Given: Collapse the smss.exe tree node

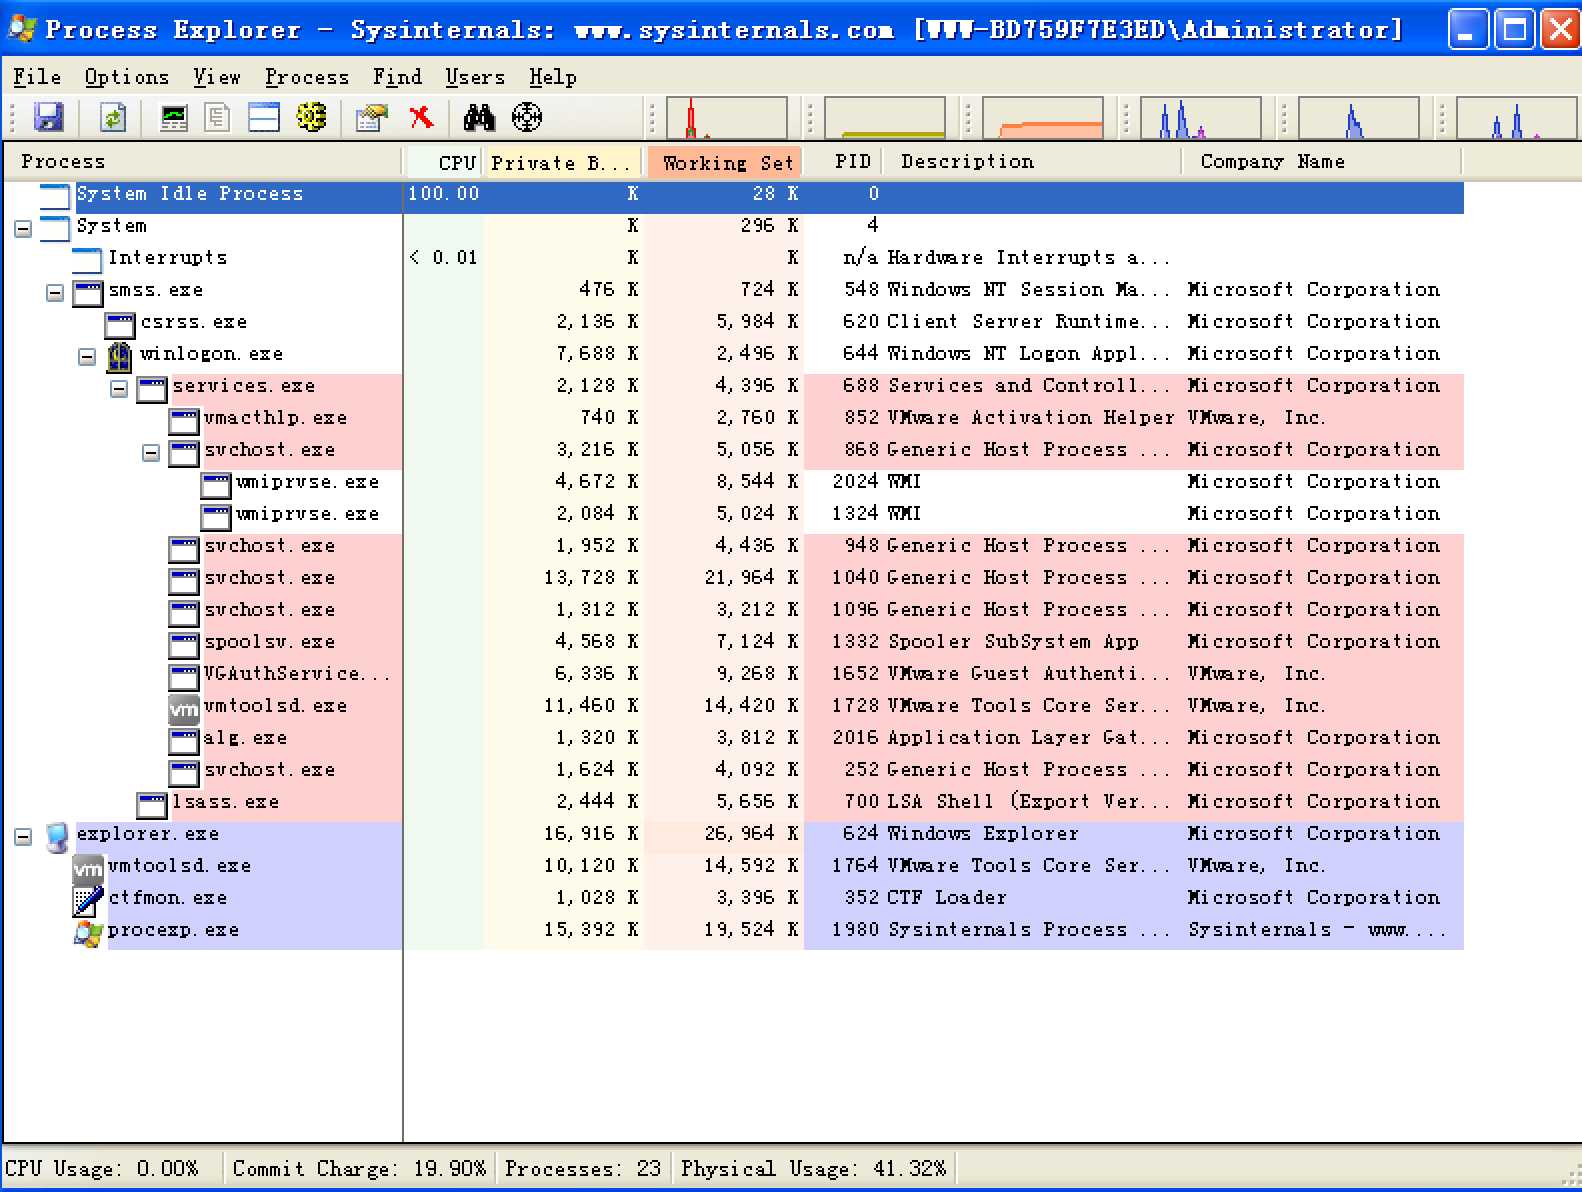Looking at the screenshot, I should pos(55,293).
